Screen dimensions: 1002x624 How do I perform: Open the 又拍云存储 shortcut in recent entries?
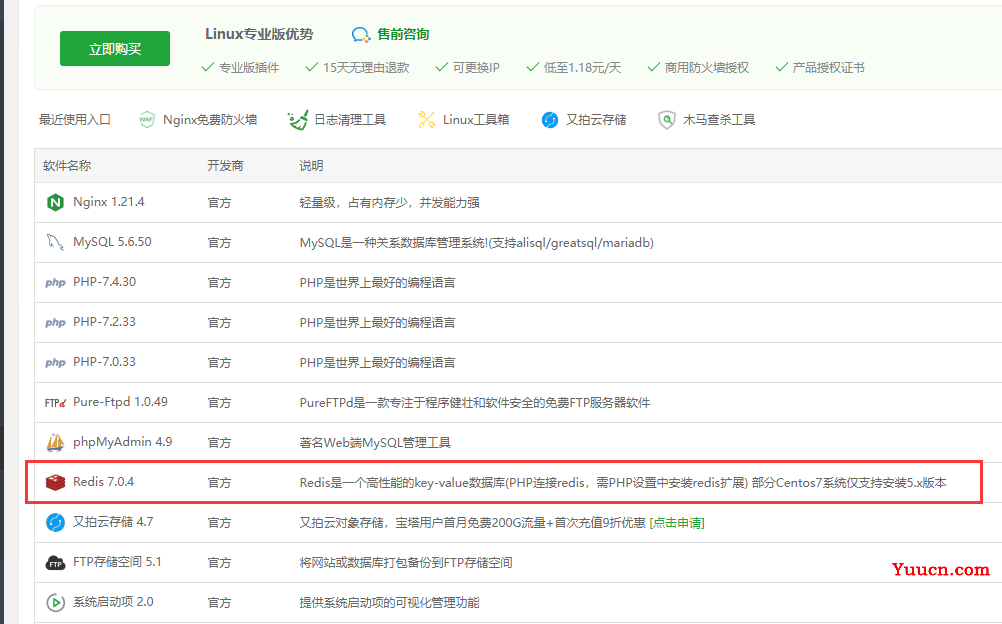(596, 120)
